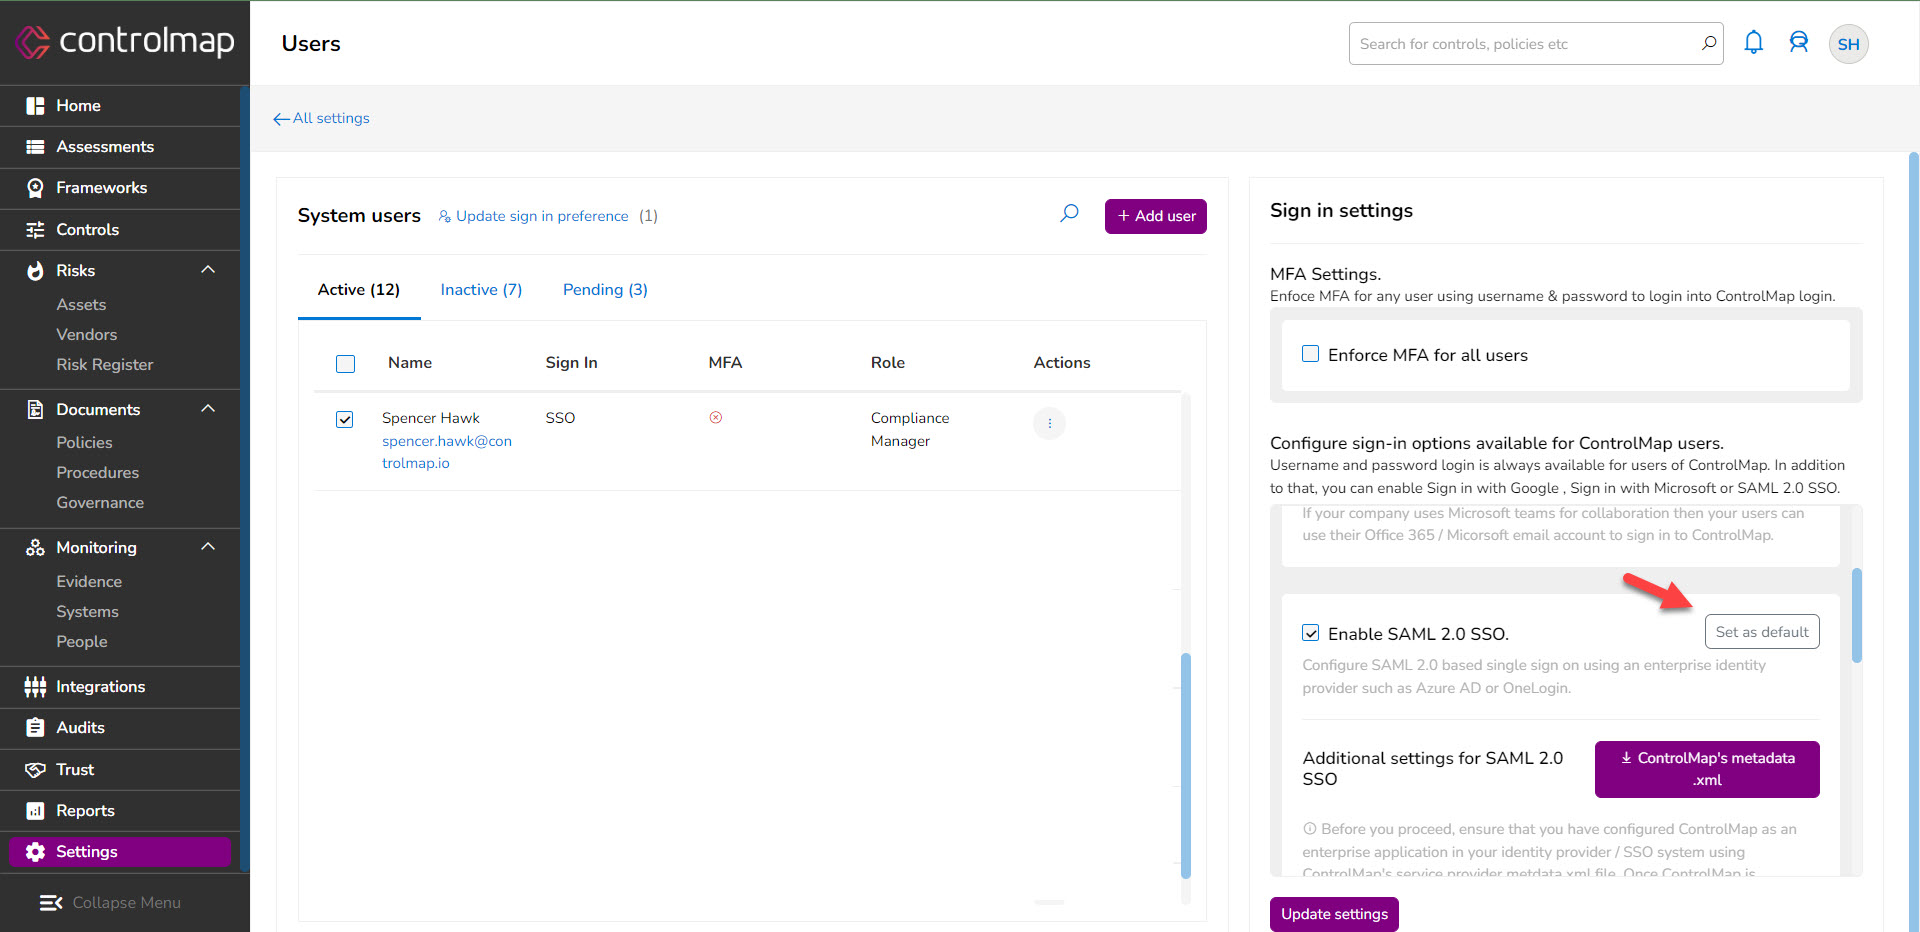Open Assessments list icon
The height and width of the screenshot is (932, 1920).
coord(35,147)
